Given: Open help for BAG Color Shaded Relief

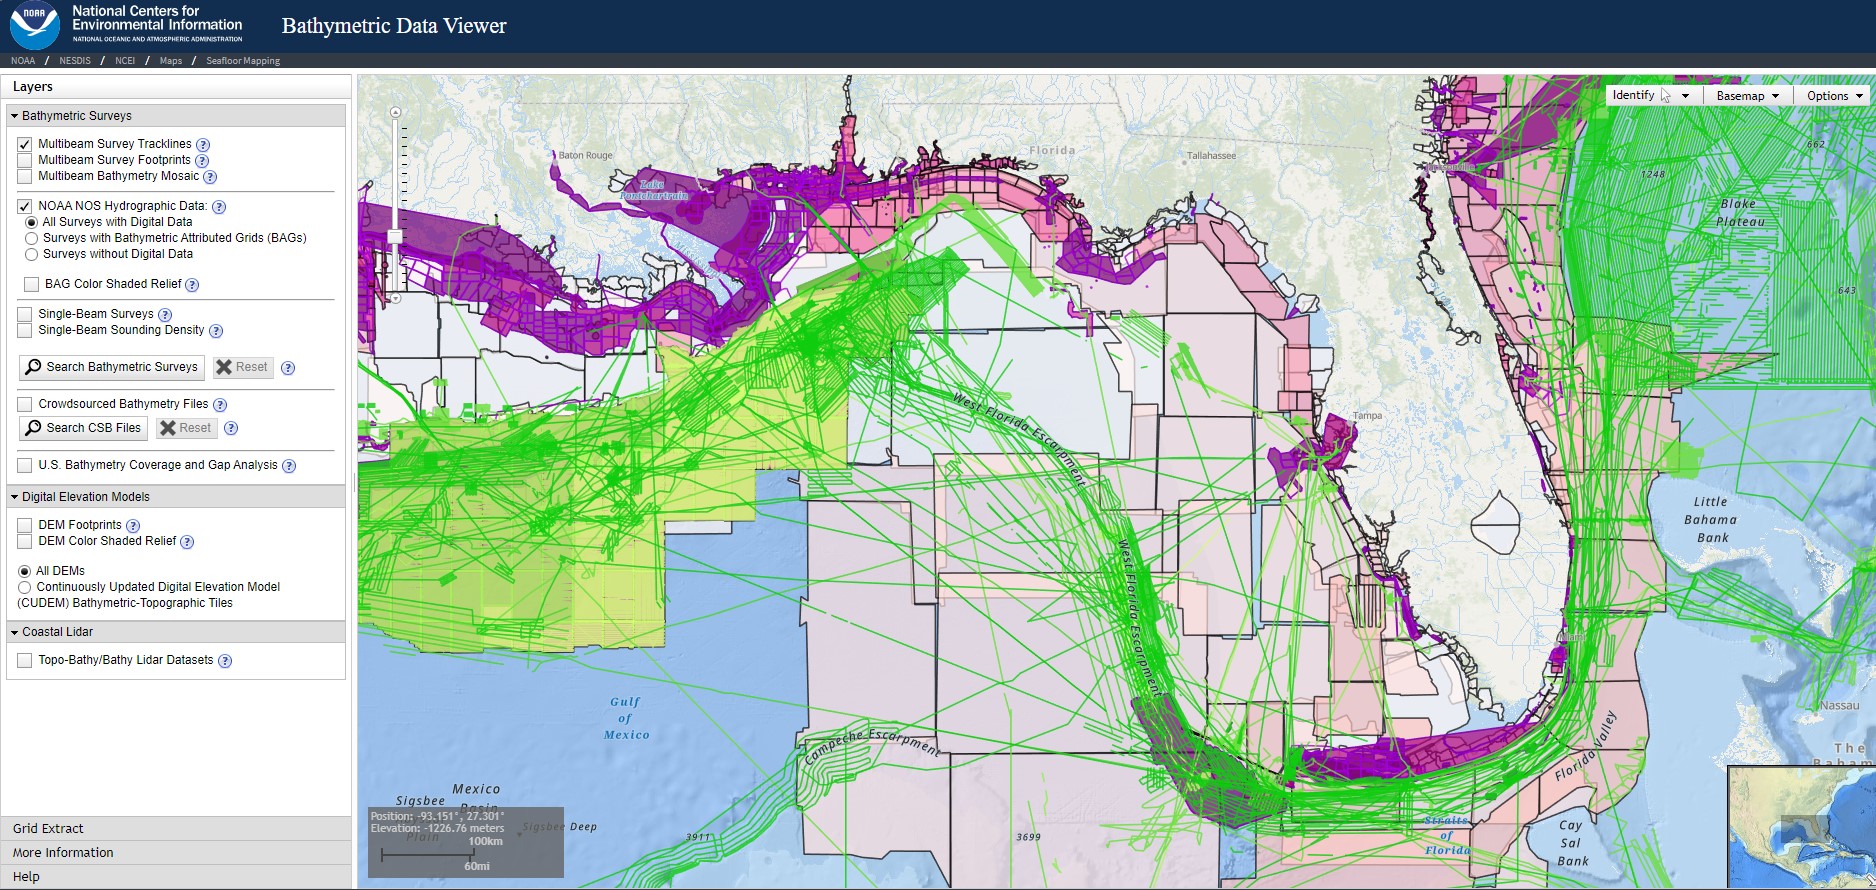Looking at the screenshot, I should coord(192,285).
